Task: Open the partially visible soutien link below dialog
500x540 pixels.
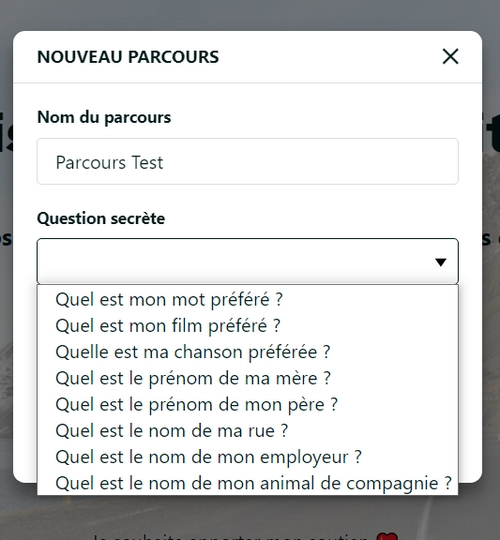Action: (231, 537)
